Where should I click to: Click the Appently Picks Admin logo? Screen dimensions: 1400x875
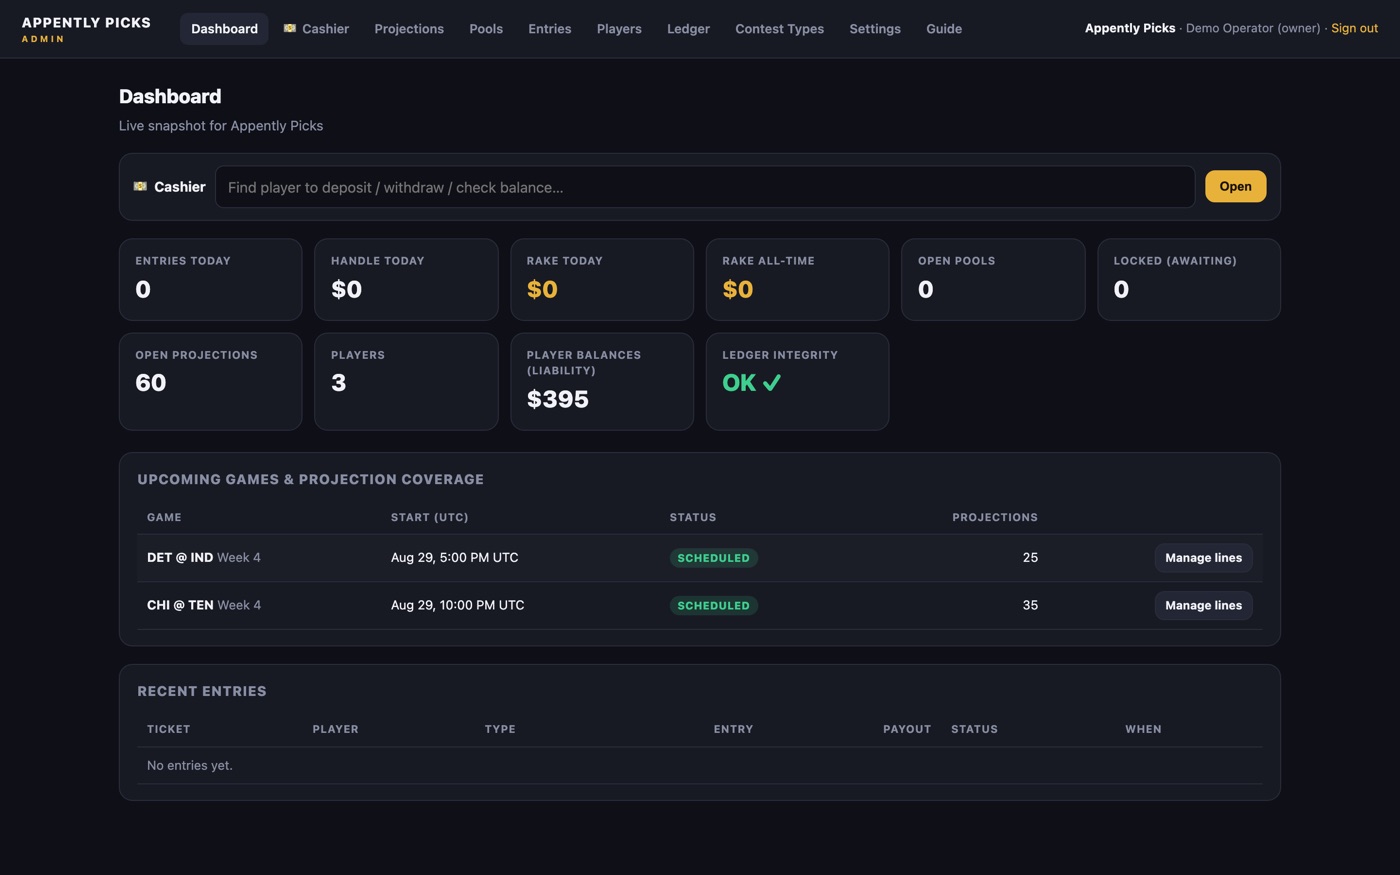coord(86,29)
